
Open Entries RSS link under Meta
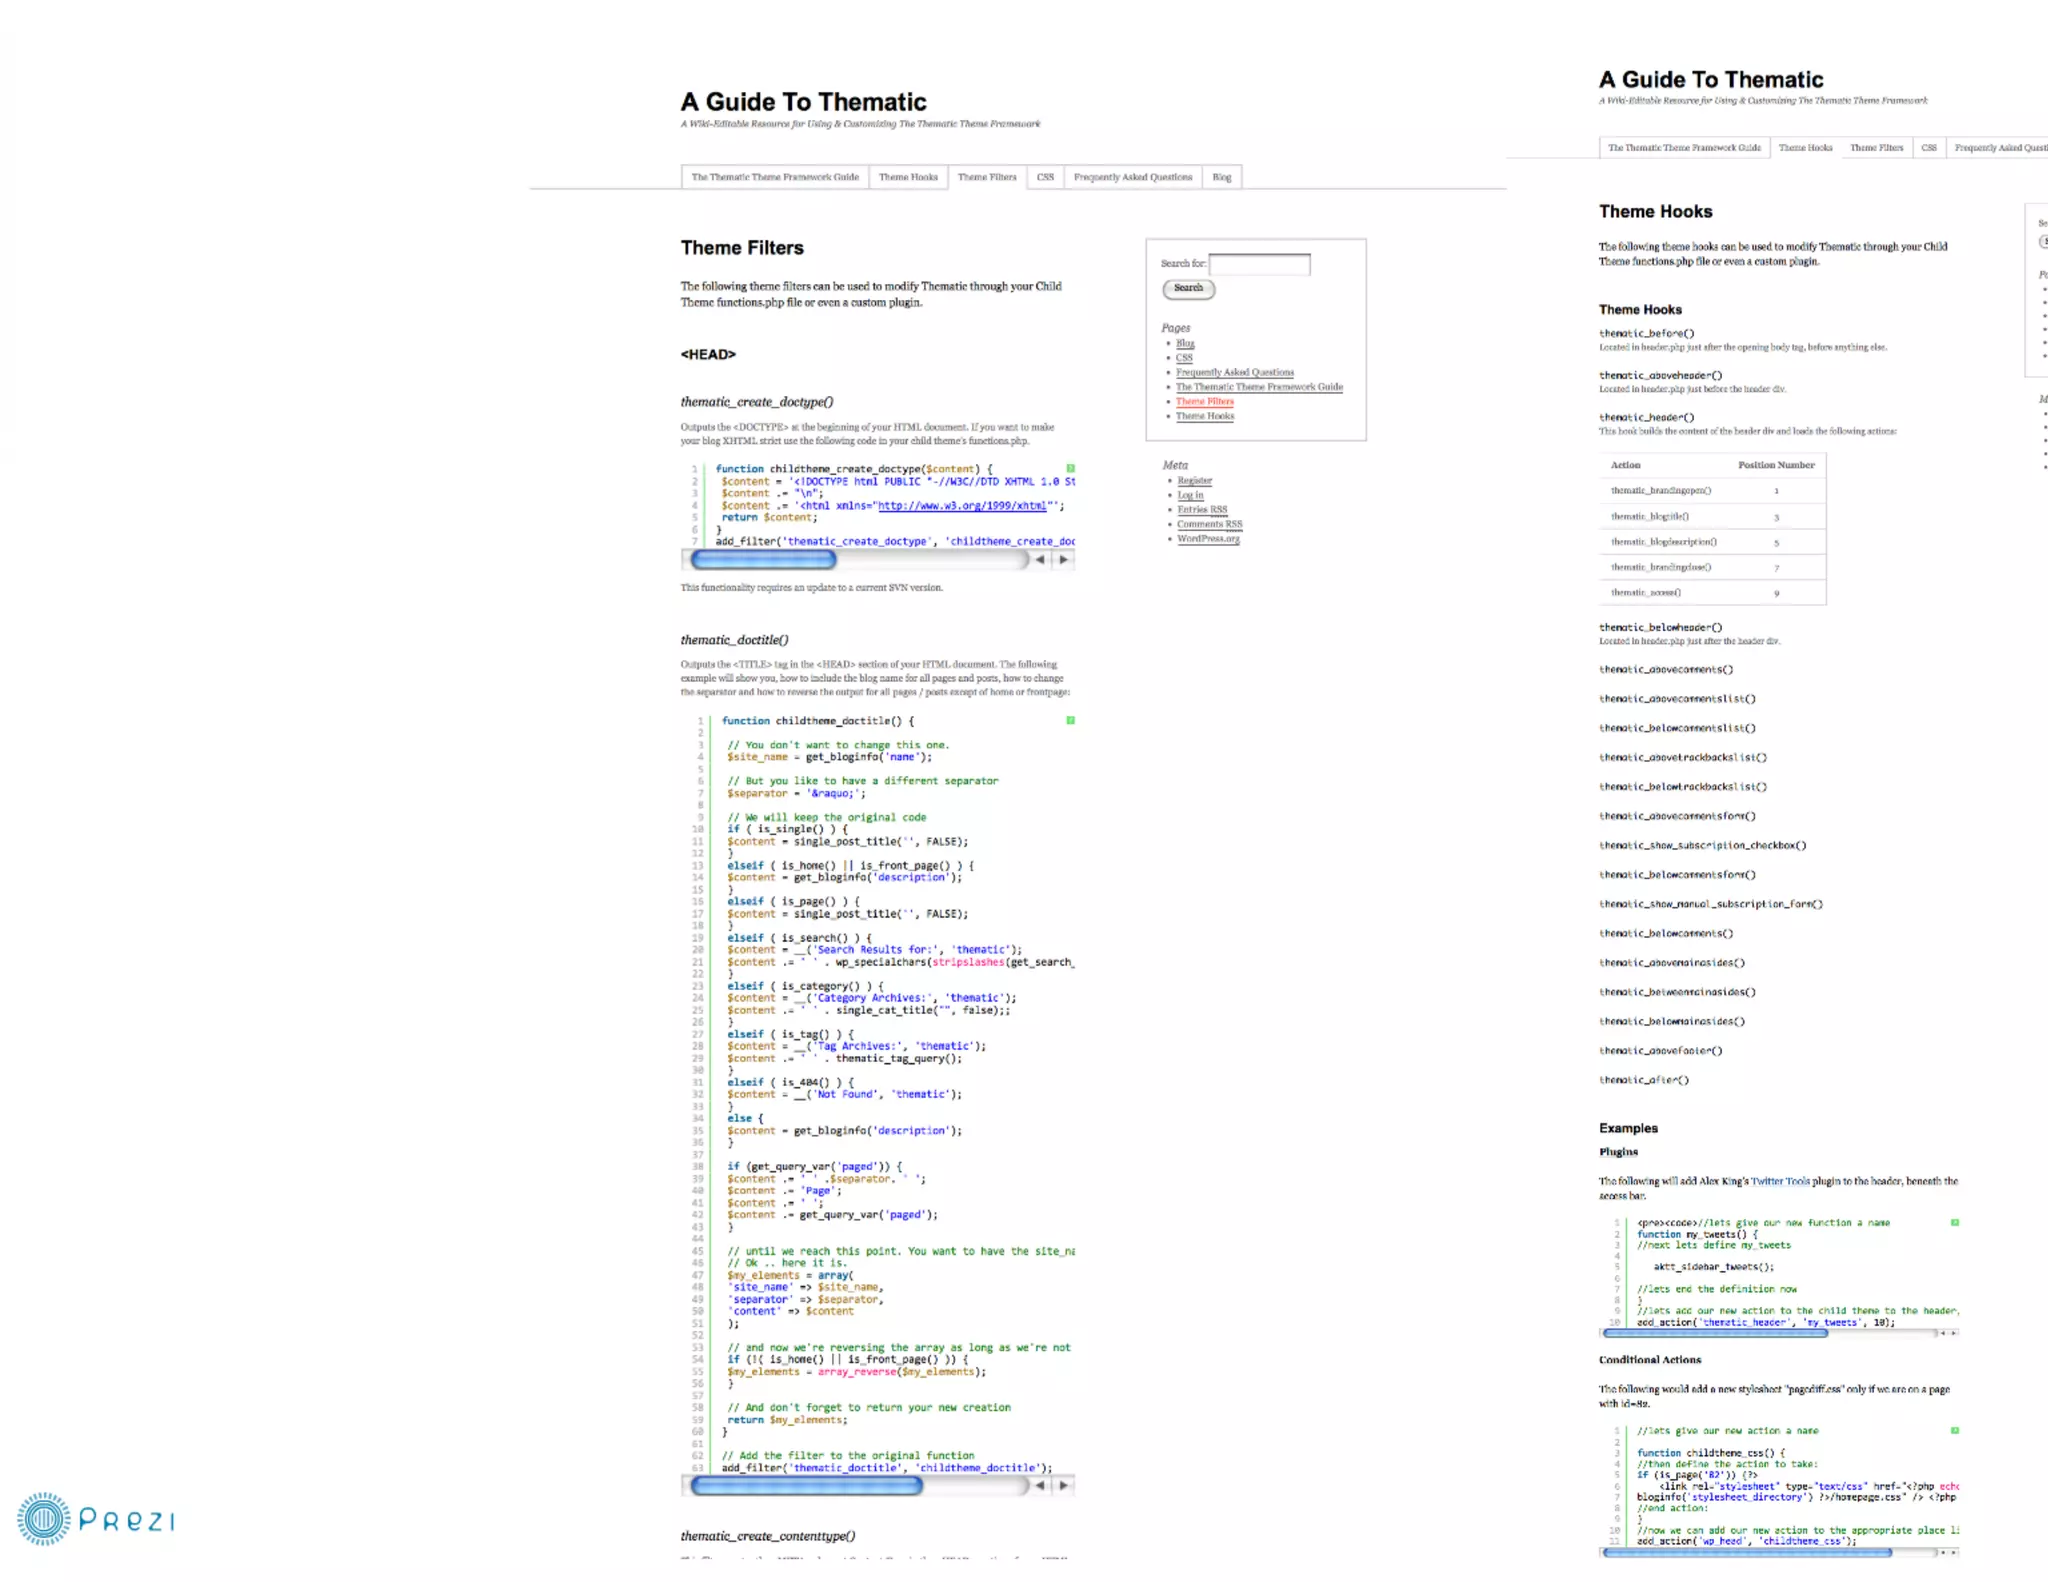click(x=1202, y=509)
